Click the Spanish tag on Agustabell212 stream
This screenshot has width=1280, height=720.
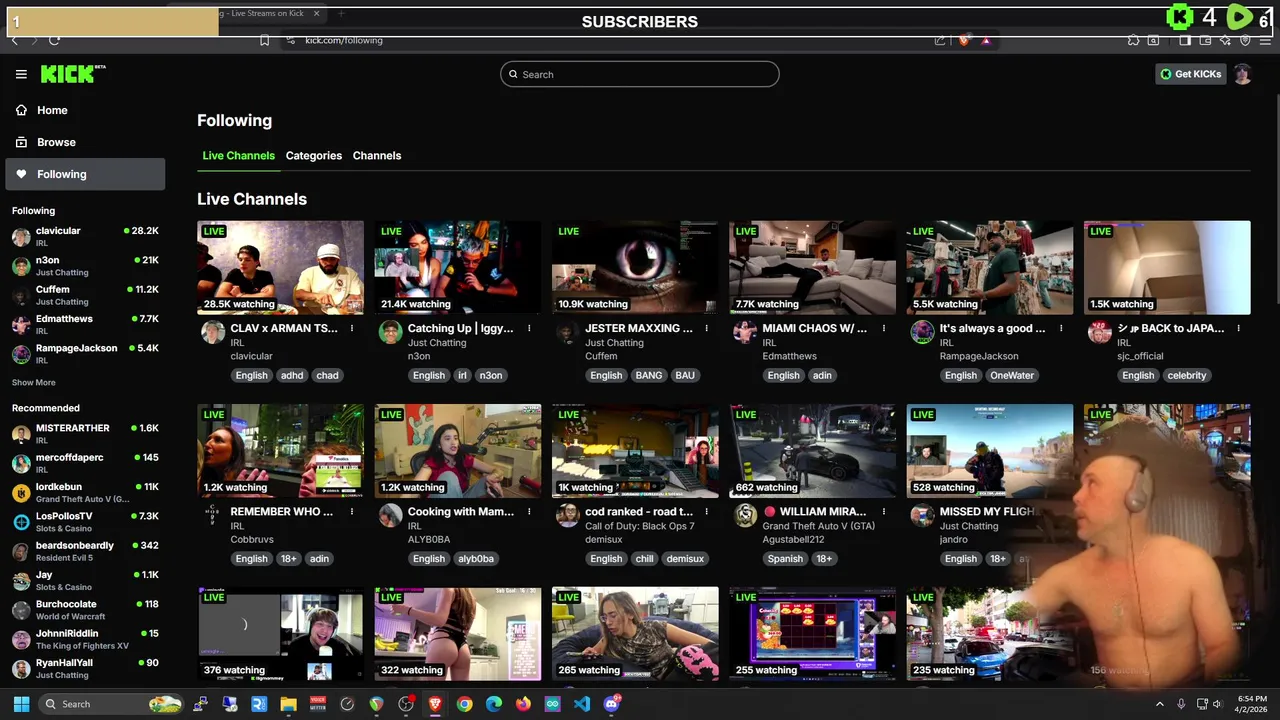pos(785,558)
